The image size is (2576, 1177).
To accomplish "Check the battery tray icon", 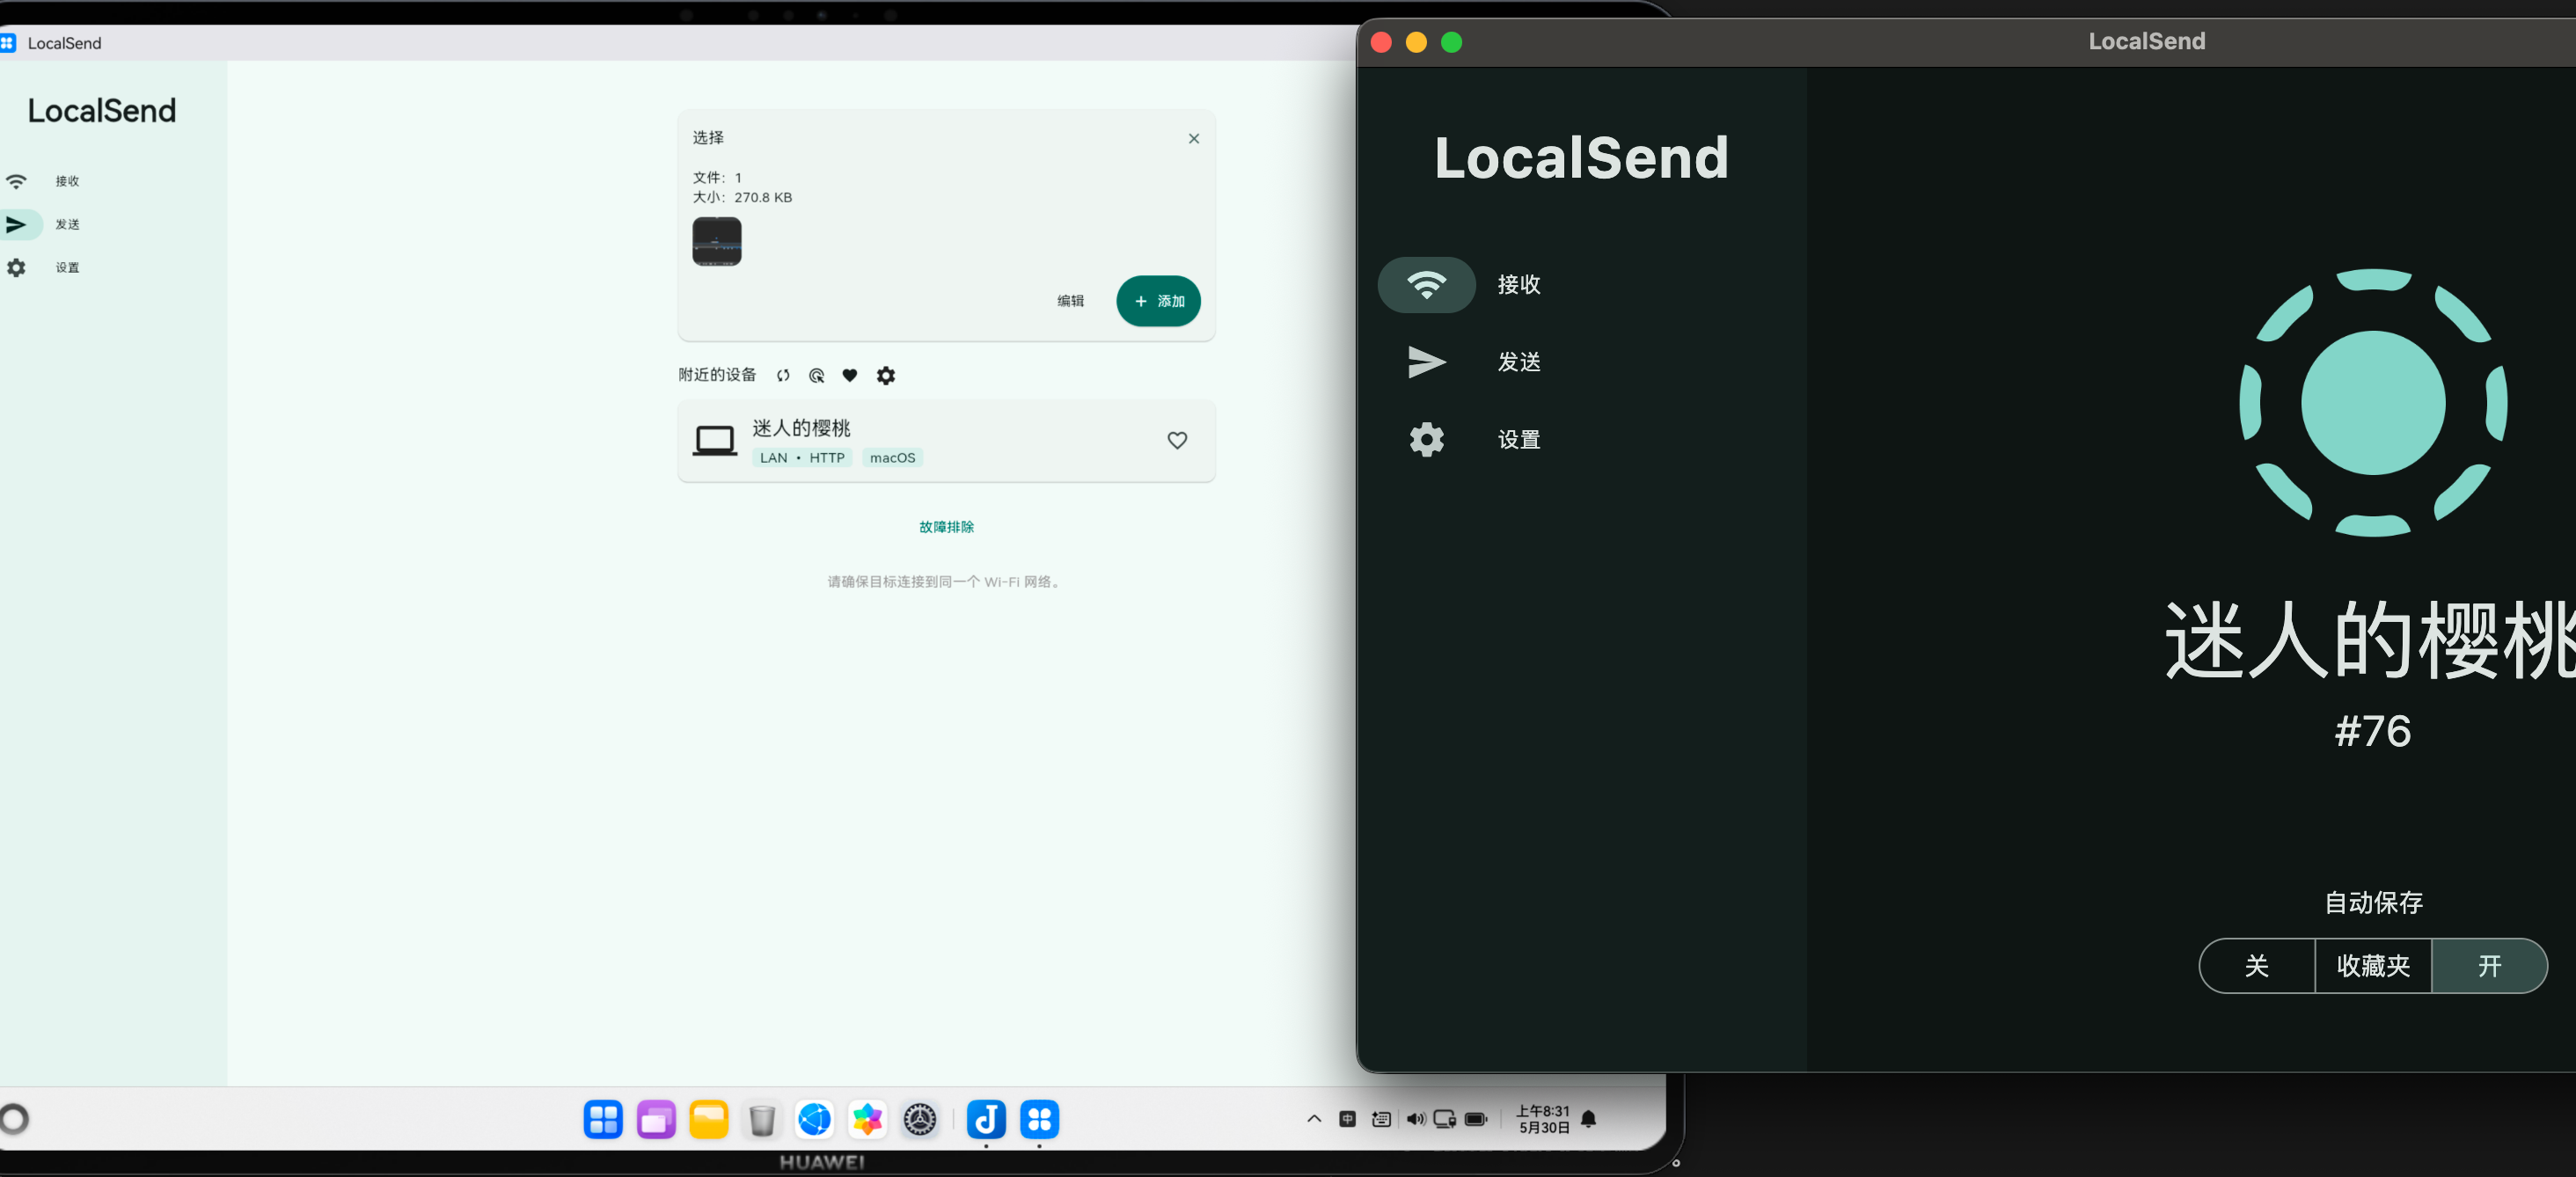I will [1476, 1119].
